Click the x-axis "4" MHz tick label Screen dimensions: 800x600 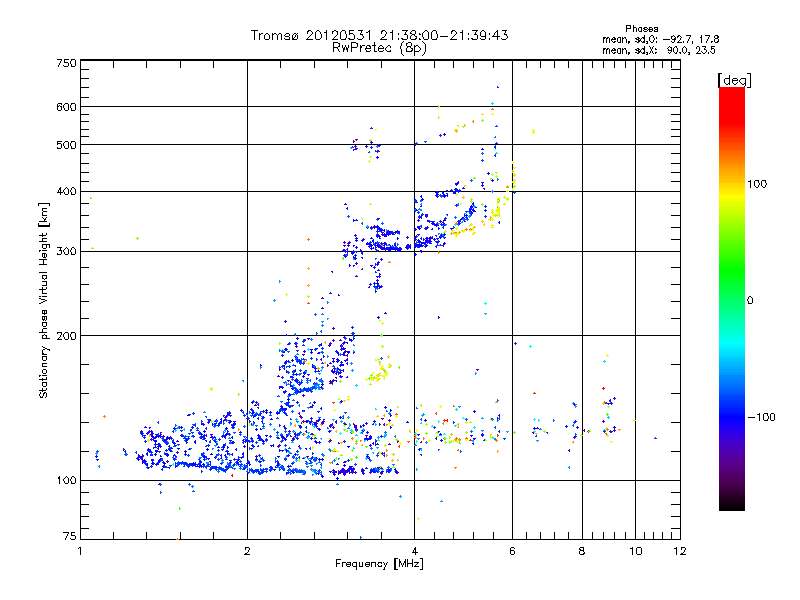tap(415, 552)
